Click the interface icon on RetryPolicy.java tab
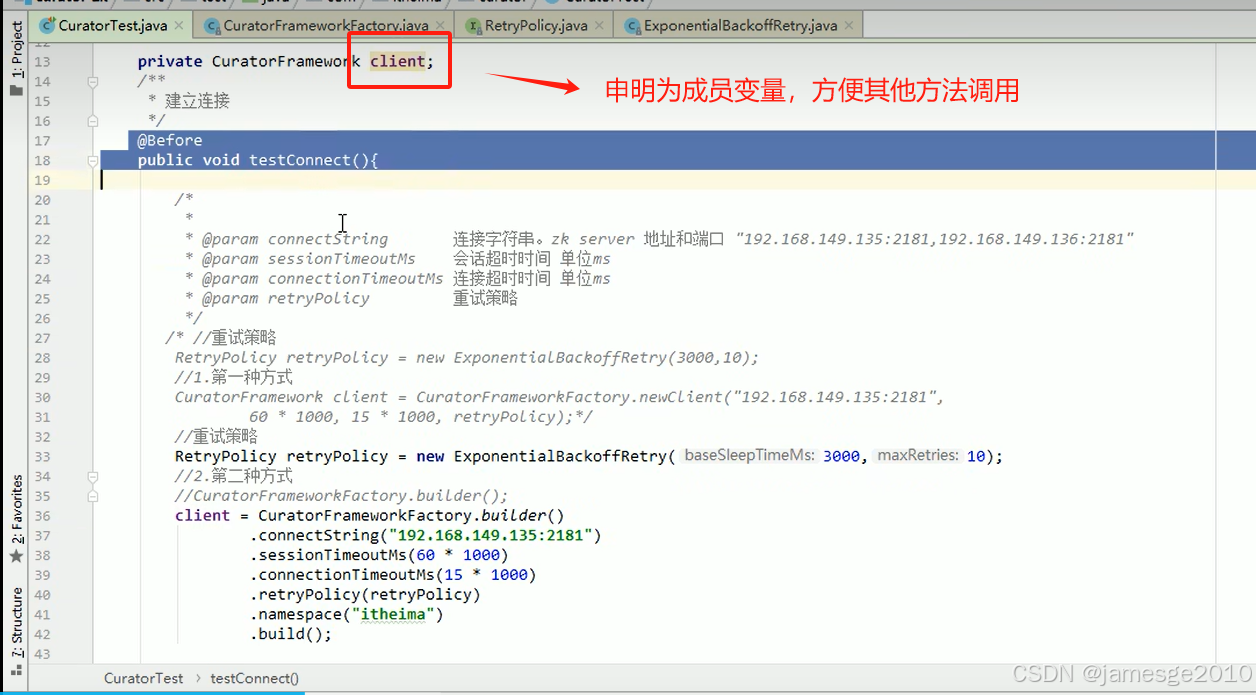 pos(473,25)
